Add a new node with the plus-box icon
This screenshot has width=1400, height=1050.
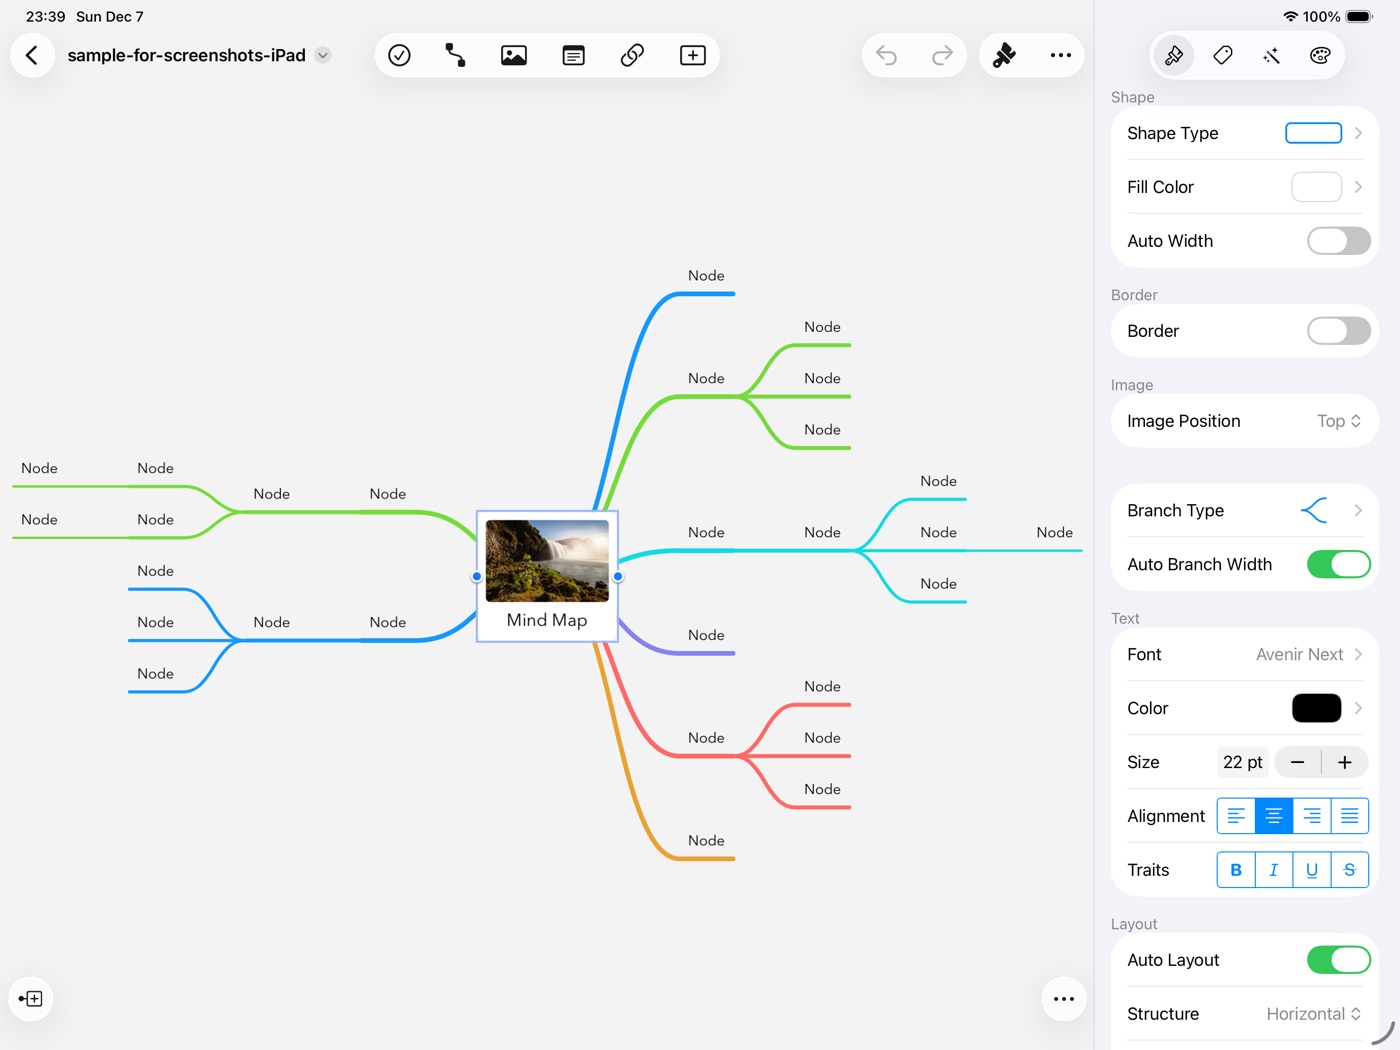point(692,55)
